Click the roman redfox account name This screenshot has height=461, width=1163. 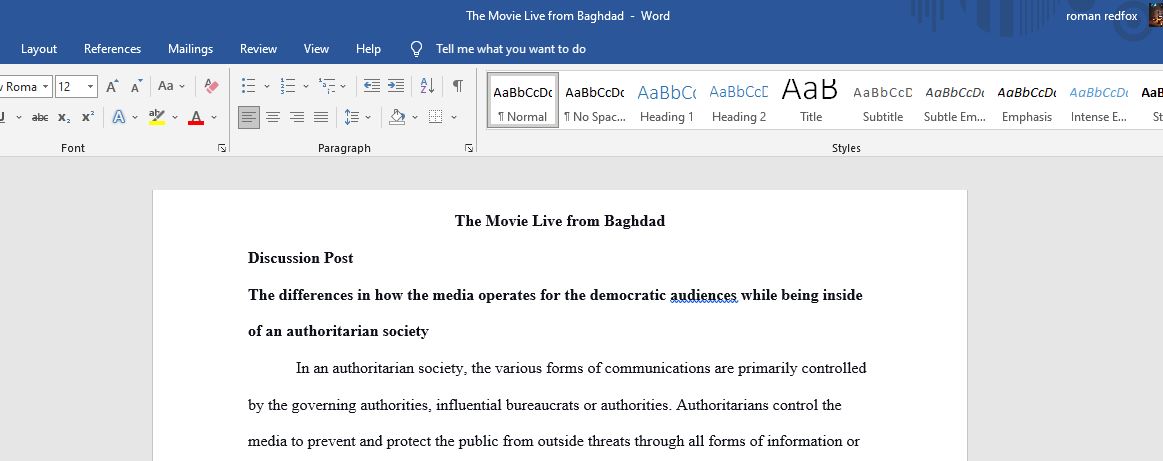click(x=1101, y=16)
